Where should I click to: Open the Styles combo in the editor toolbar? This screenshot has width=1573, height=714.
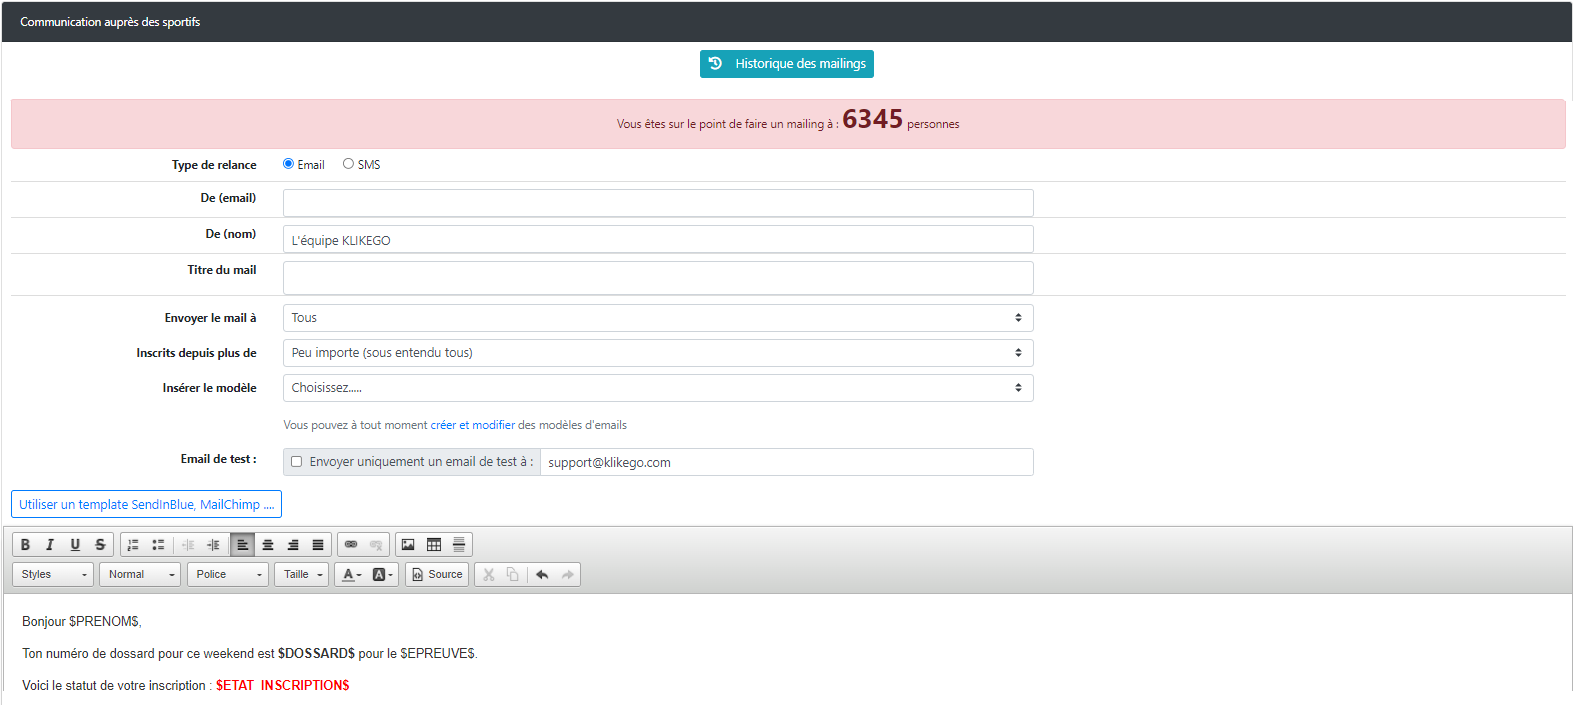coord(53,575)
